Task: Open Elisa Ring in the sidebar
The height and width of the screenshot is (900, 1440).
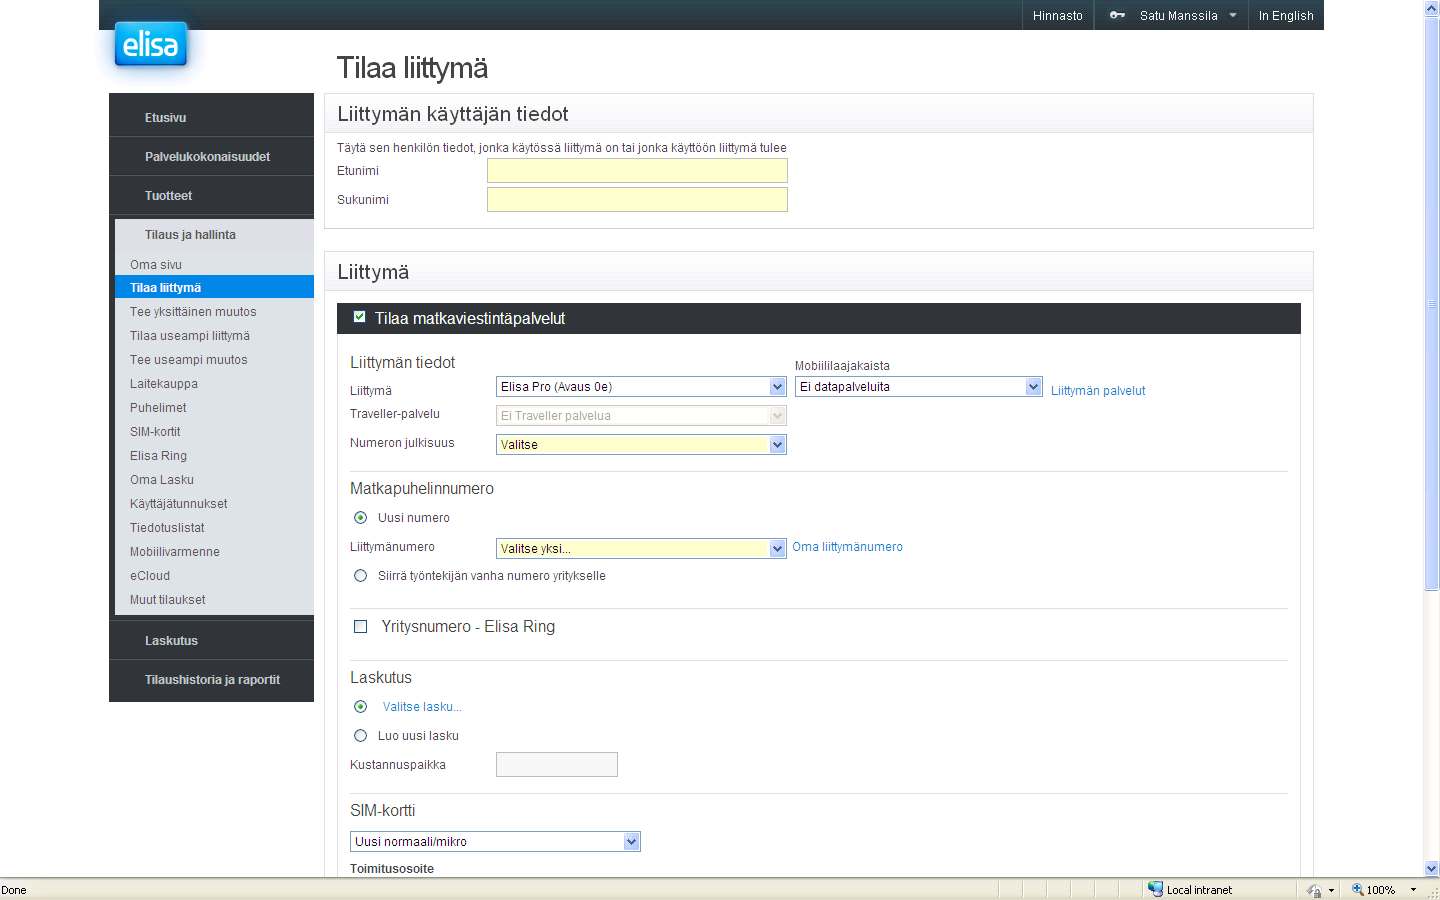Action: [158, 455]
